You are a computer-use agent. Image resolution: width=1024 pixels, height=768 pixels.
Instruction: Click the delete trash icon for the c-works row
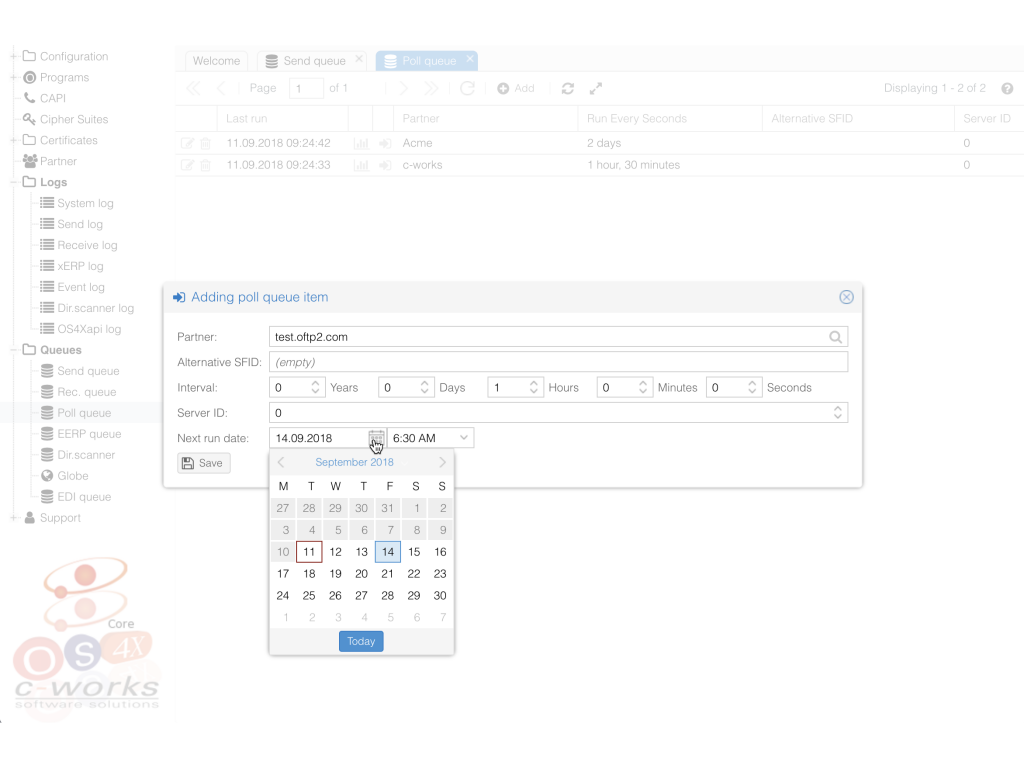tap(205, 165)
